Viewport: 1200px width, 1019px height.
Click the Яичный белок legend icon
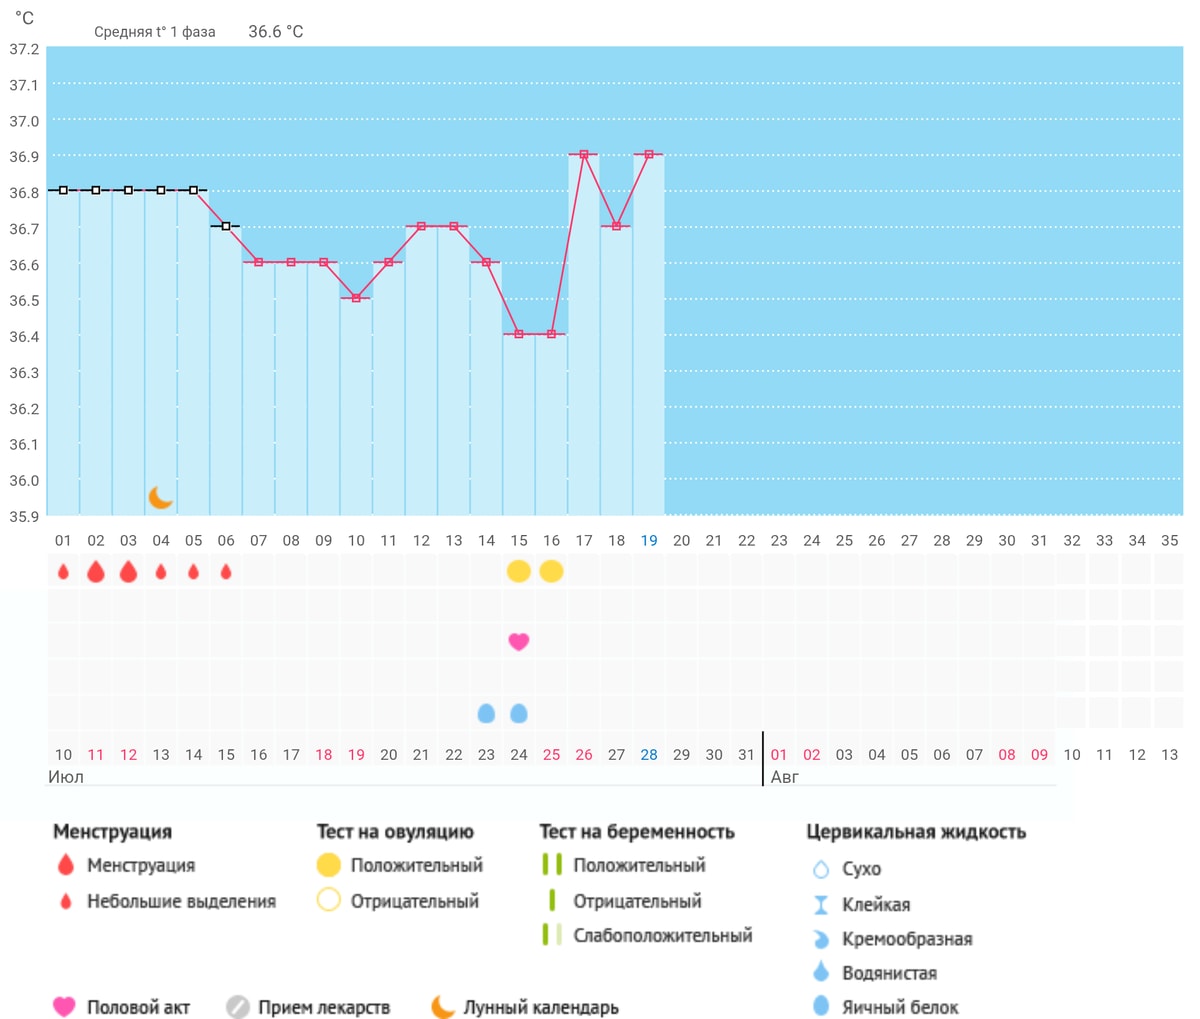821,1006
